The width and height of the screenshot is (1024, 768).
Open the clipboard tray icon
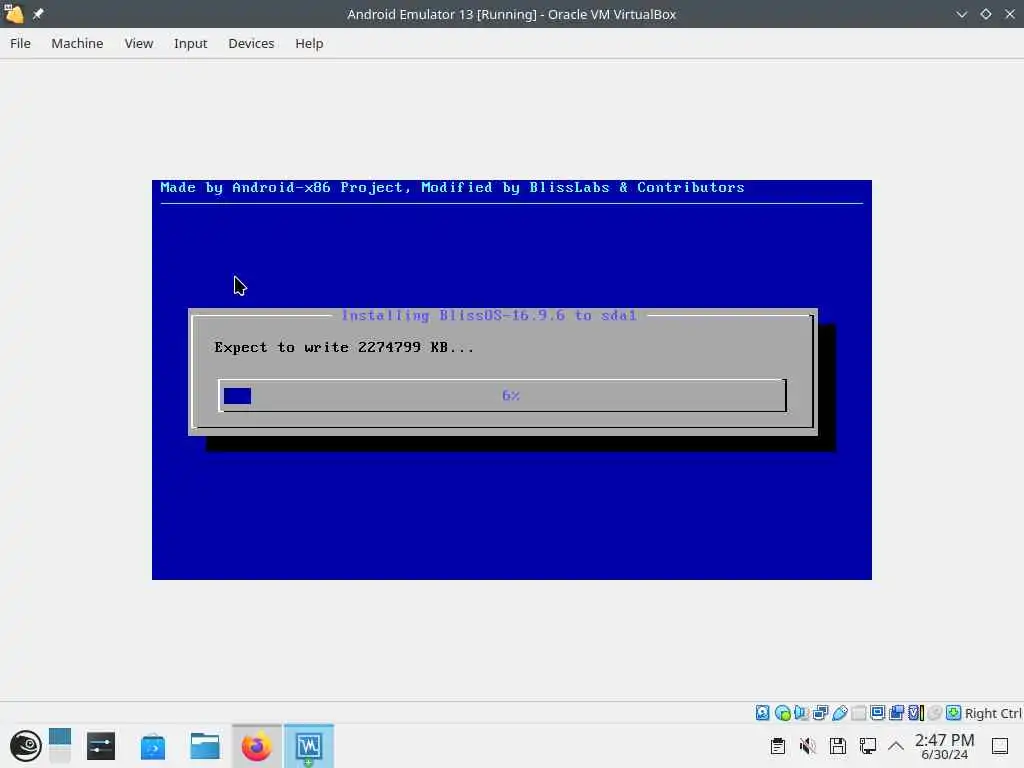point(777,746)
